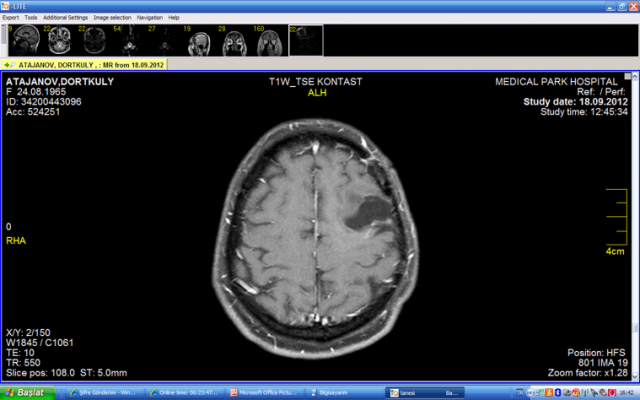The height and width of the screenshot is (400, 640).
Task: Select the ATAJANOV, DORTKULY MR study tab
Action: tap(84, 65)
